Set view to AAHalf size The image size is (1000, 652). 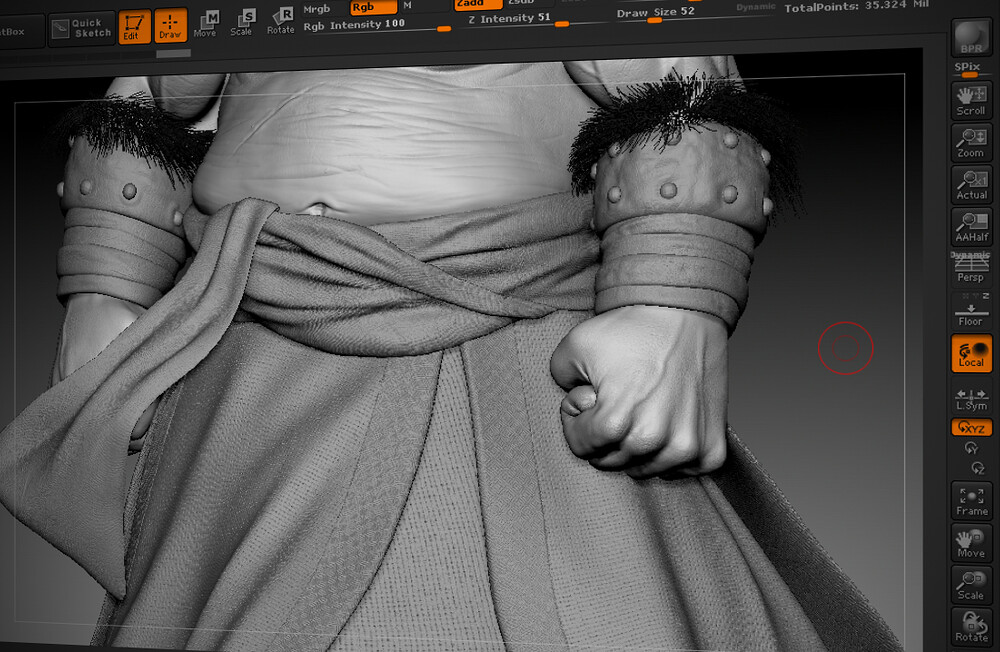(x=971, y=227)
